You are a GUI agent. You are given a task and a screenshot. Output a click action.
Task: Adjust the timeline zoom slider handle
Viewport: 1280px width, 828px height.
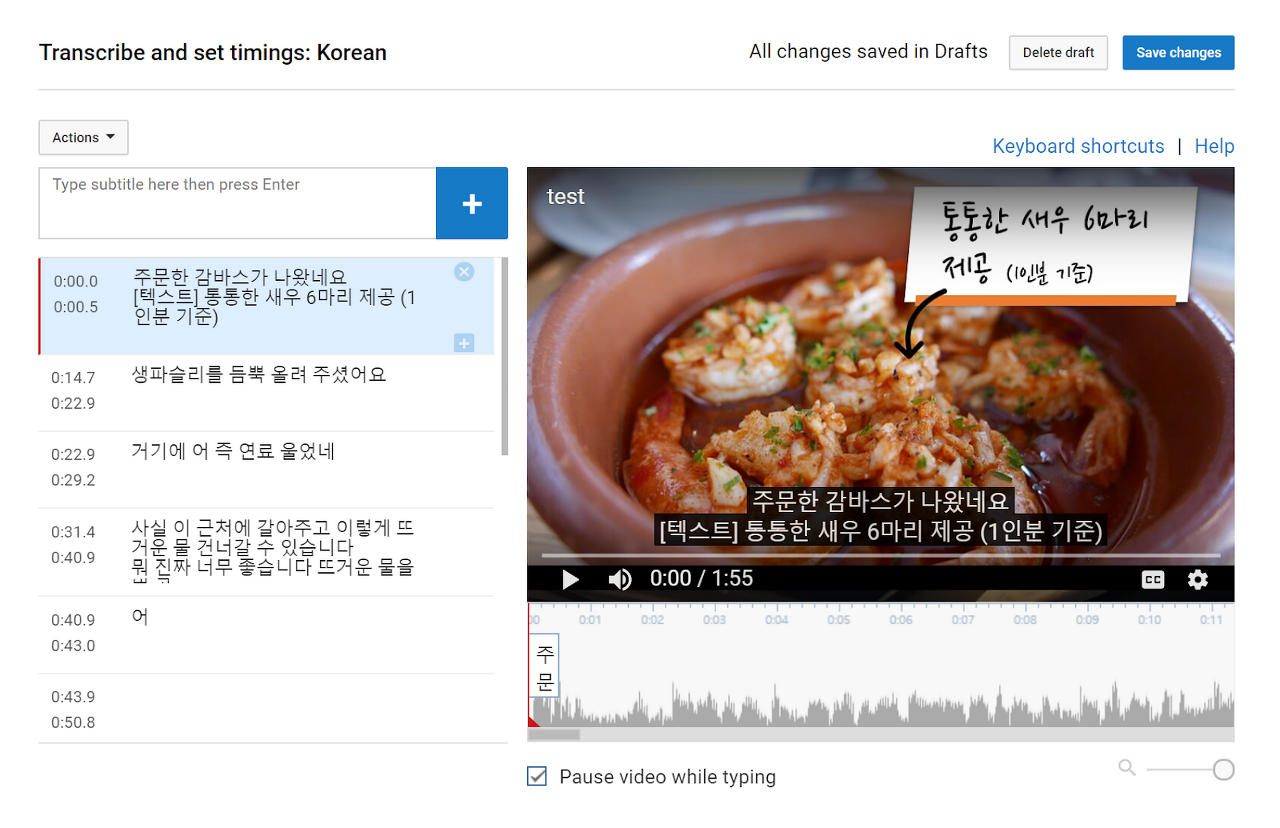tap(1223, 769)
